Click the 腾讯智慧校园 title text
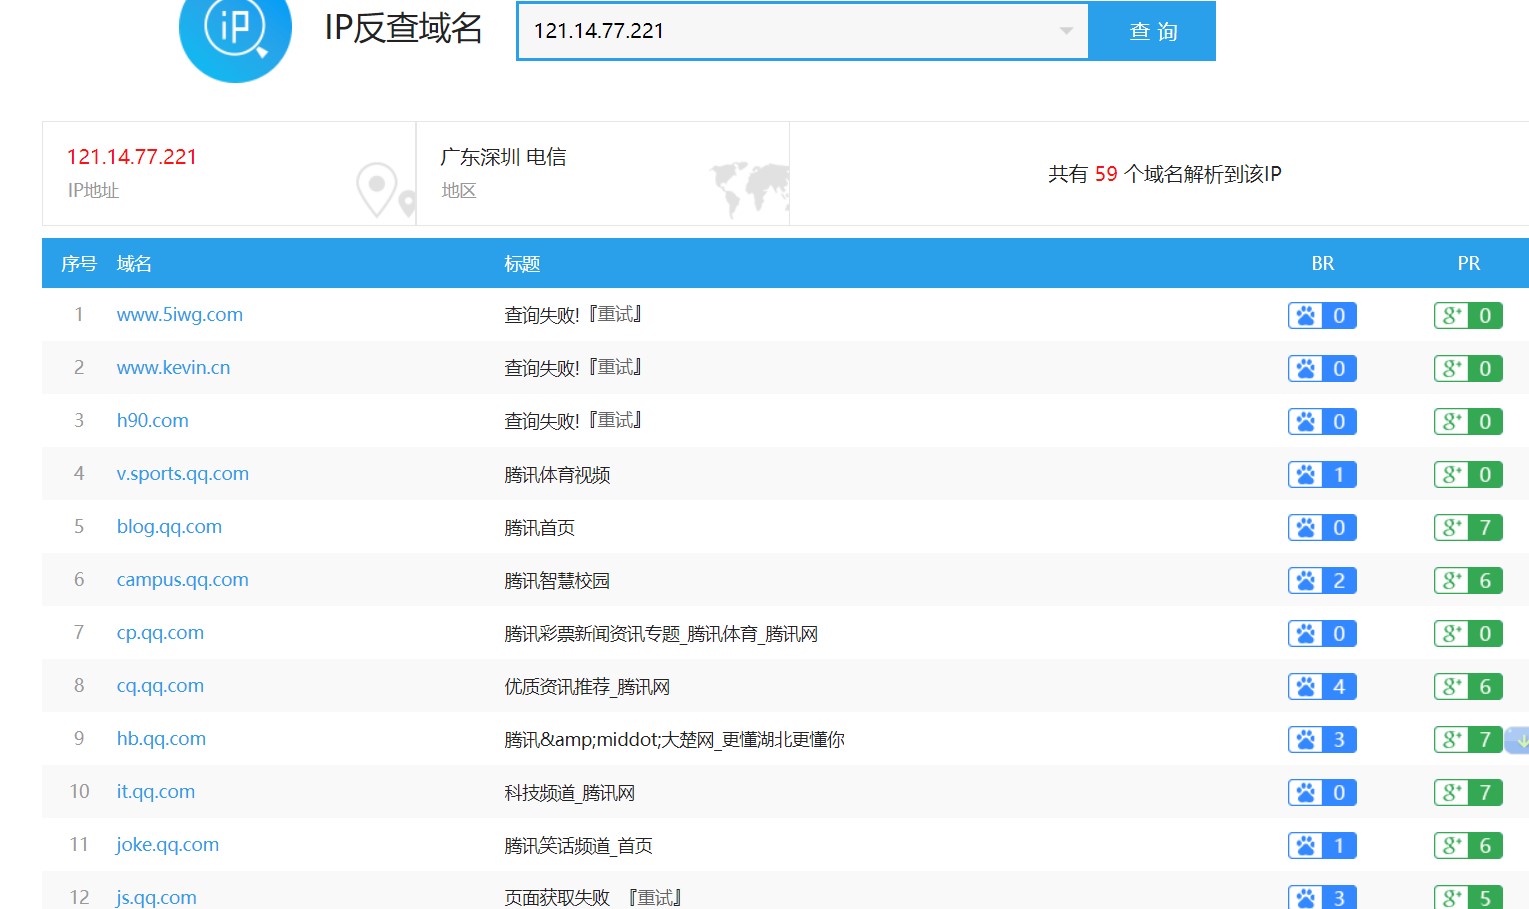The width and height of the screenshot is (1529, 909). point(557,581)
